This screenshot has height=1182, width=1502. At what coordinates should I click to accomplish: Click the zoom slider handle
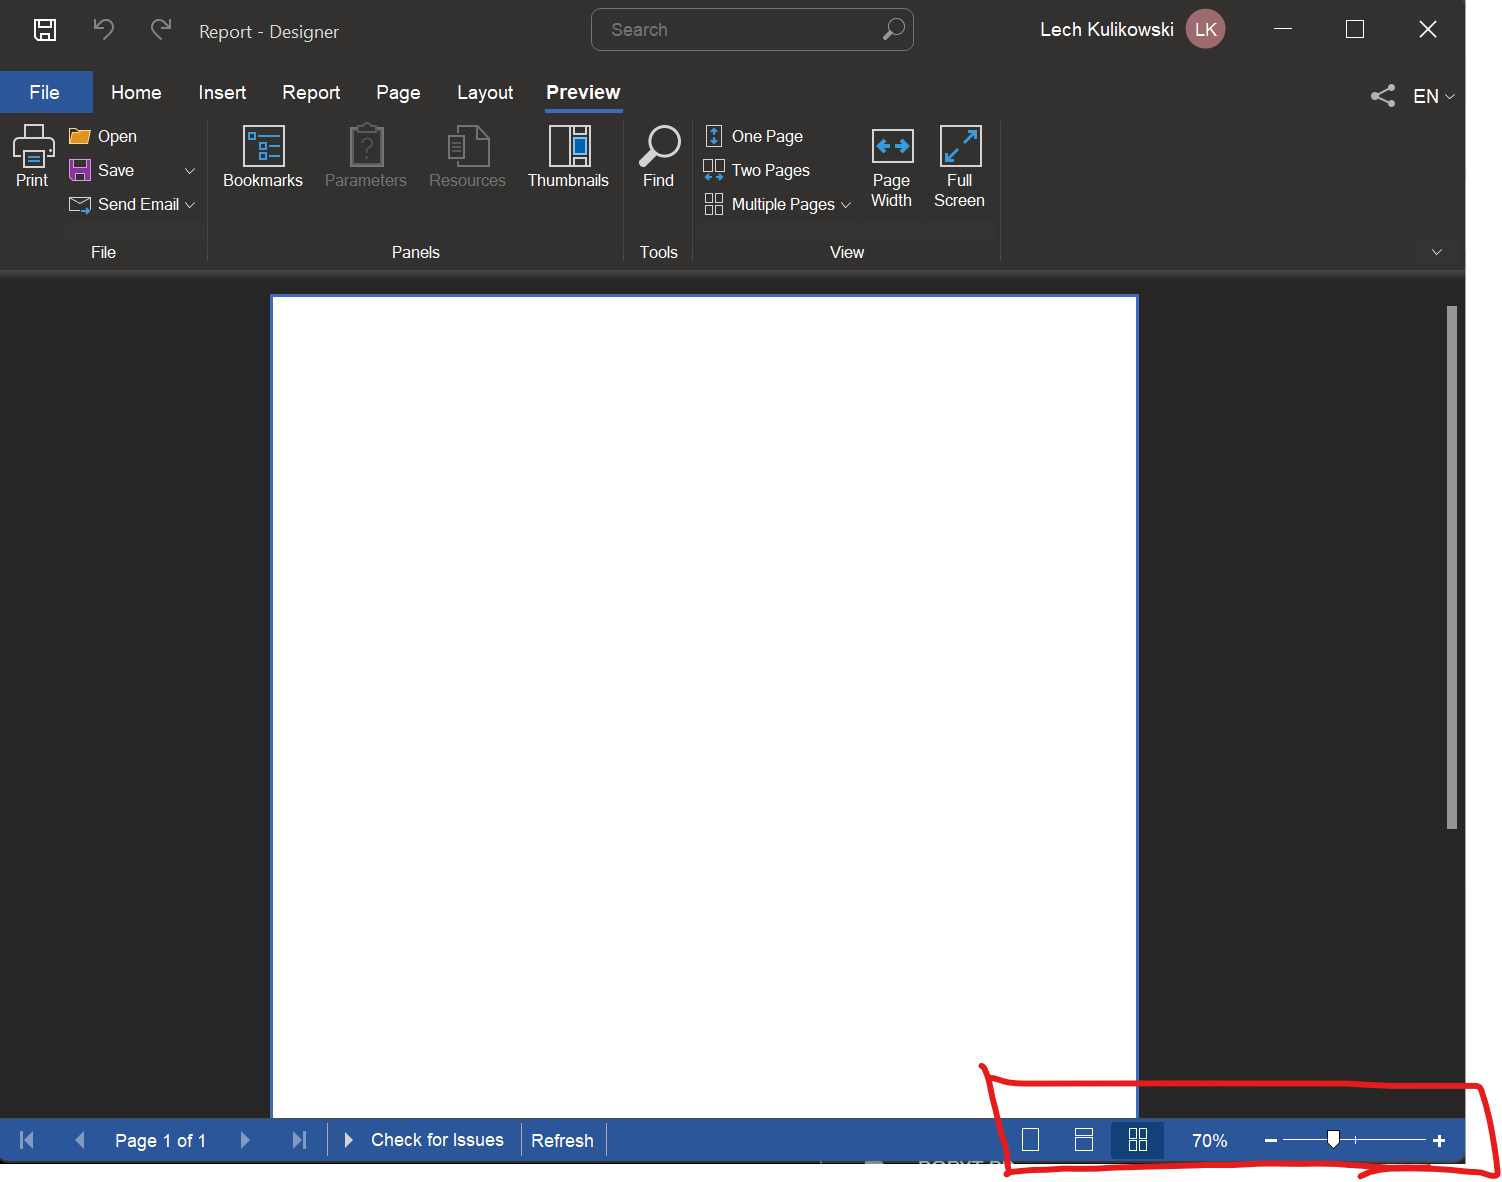1333,1140
